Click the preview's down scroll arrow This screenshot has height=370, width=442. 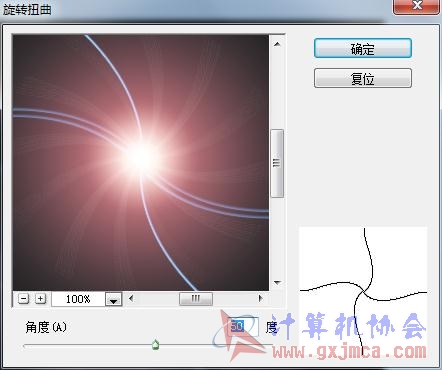click(277, 283)
